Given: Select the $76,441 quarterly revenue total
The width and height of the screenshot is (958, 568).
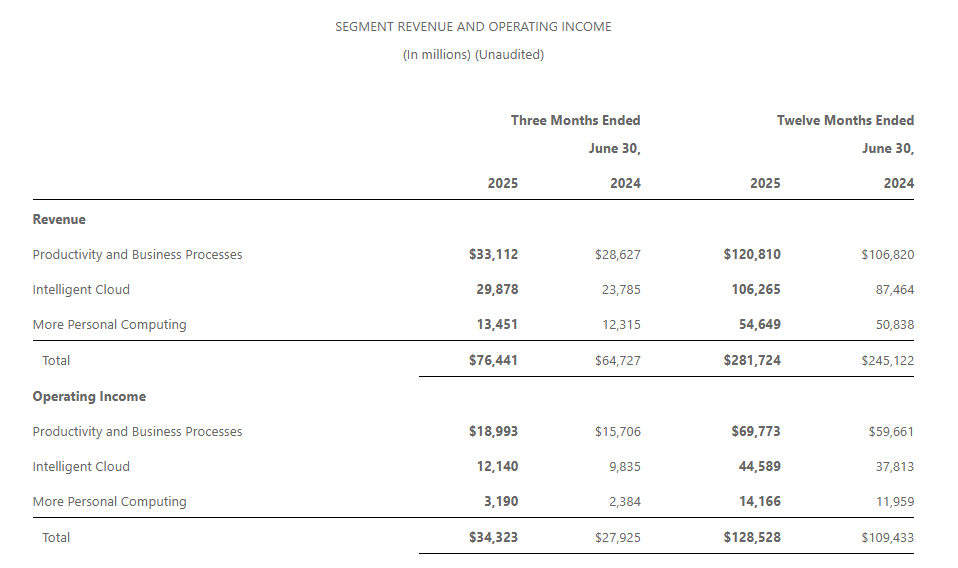Looking at the screenshot, I should coord(493,360).
